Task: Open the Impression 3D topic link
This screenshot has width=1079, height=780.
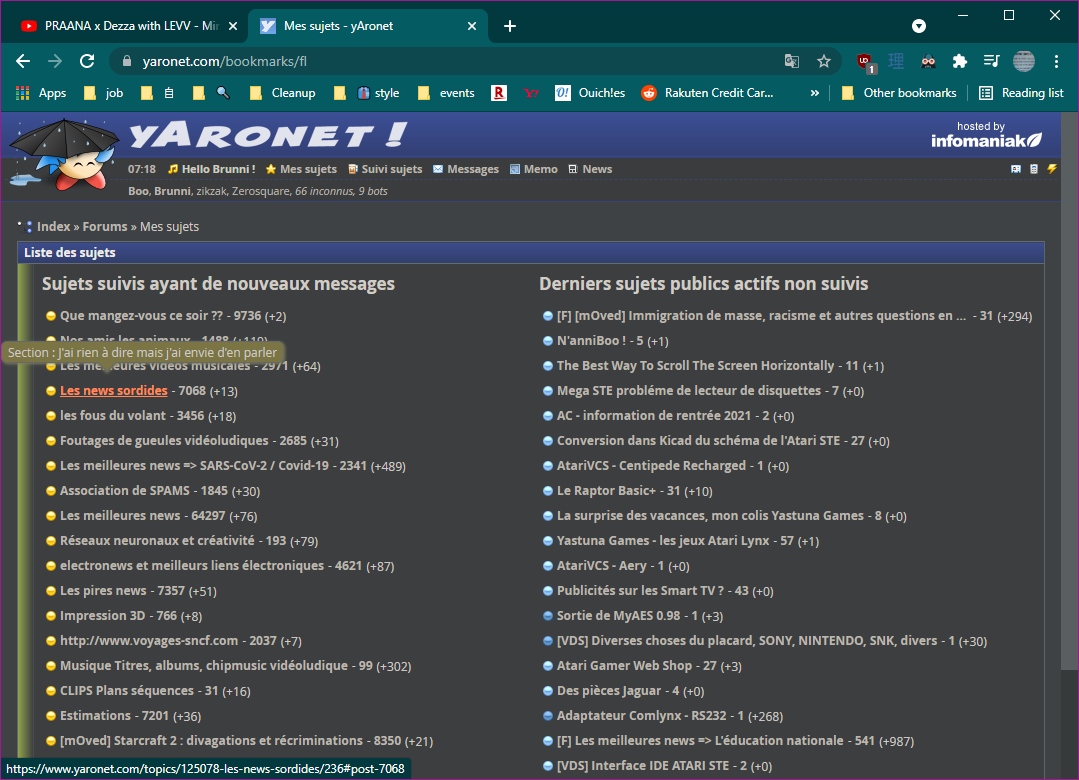Action: (x=103, y=616)
